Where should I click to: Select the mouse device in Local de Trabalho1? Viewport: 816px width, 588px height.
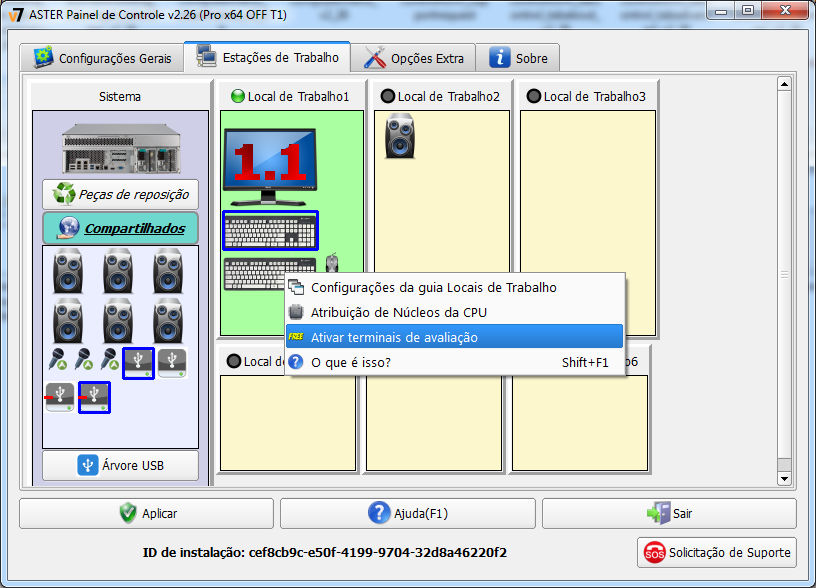(x=332, y=262)
